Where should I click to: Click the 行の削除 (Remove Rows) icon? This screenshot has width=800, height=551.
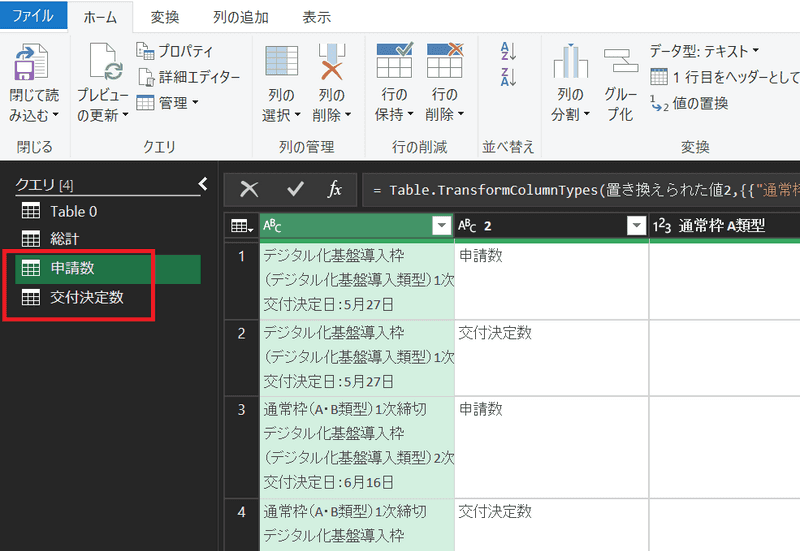444,62
